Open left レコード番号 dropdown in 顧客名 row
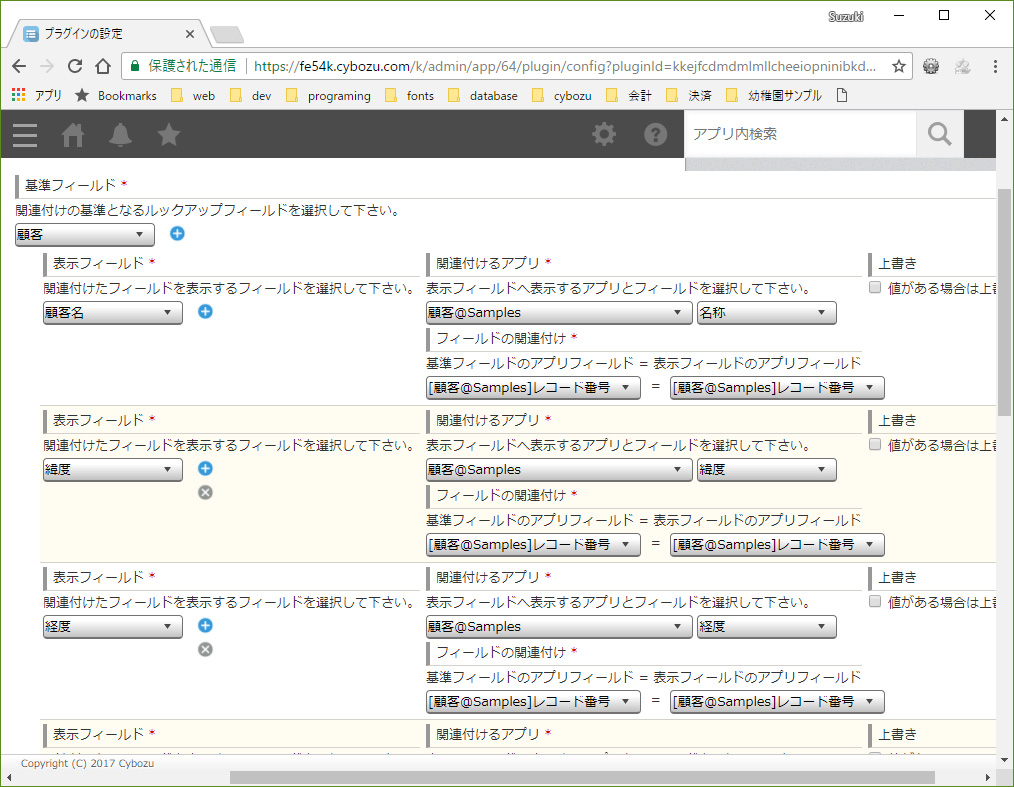Viewport: 1014px width, 787px height. coord(533,388)
